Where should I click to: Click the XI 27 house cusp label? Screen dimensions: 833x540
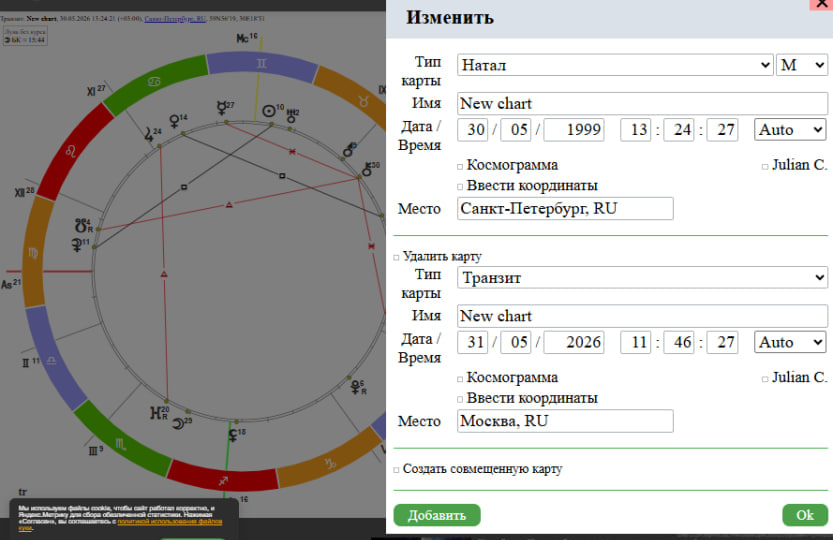click(96, 91)
